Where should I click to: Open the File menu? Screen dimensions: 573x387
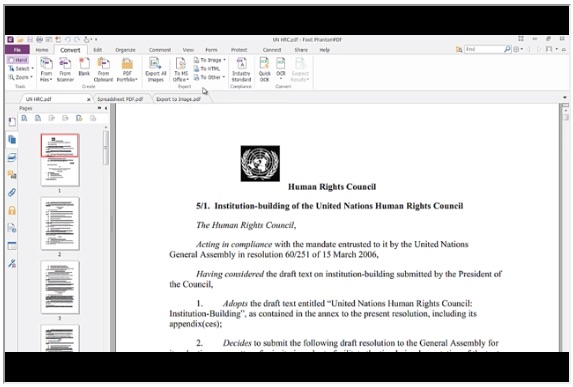[x=17, y=50]
